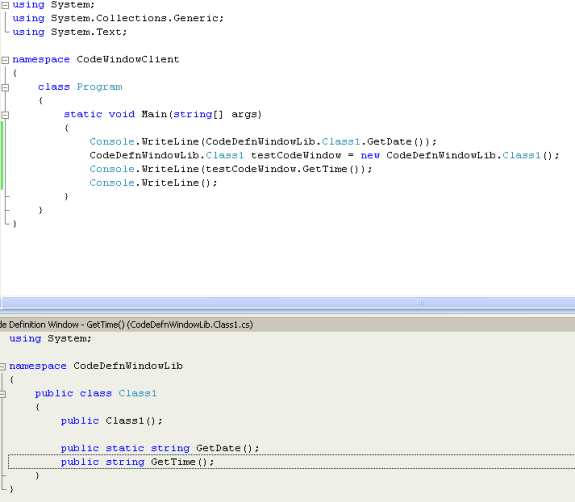Click 'CodeDefnWindowLib' namespace name in definition window
The width and height of the screenshot is (575, 502).
(x=128, y=366)
